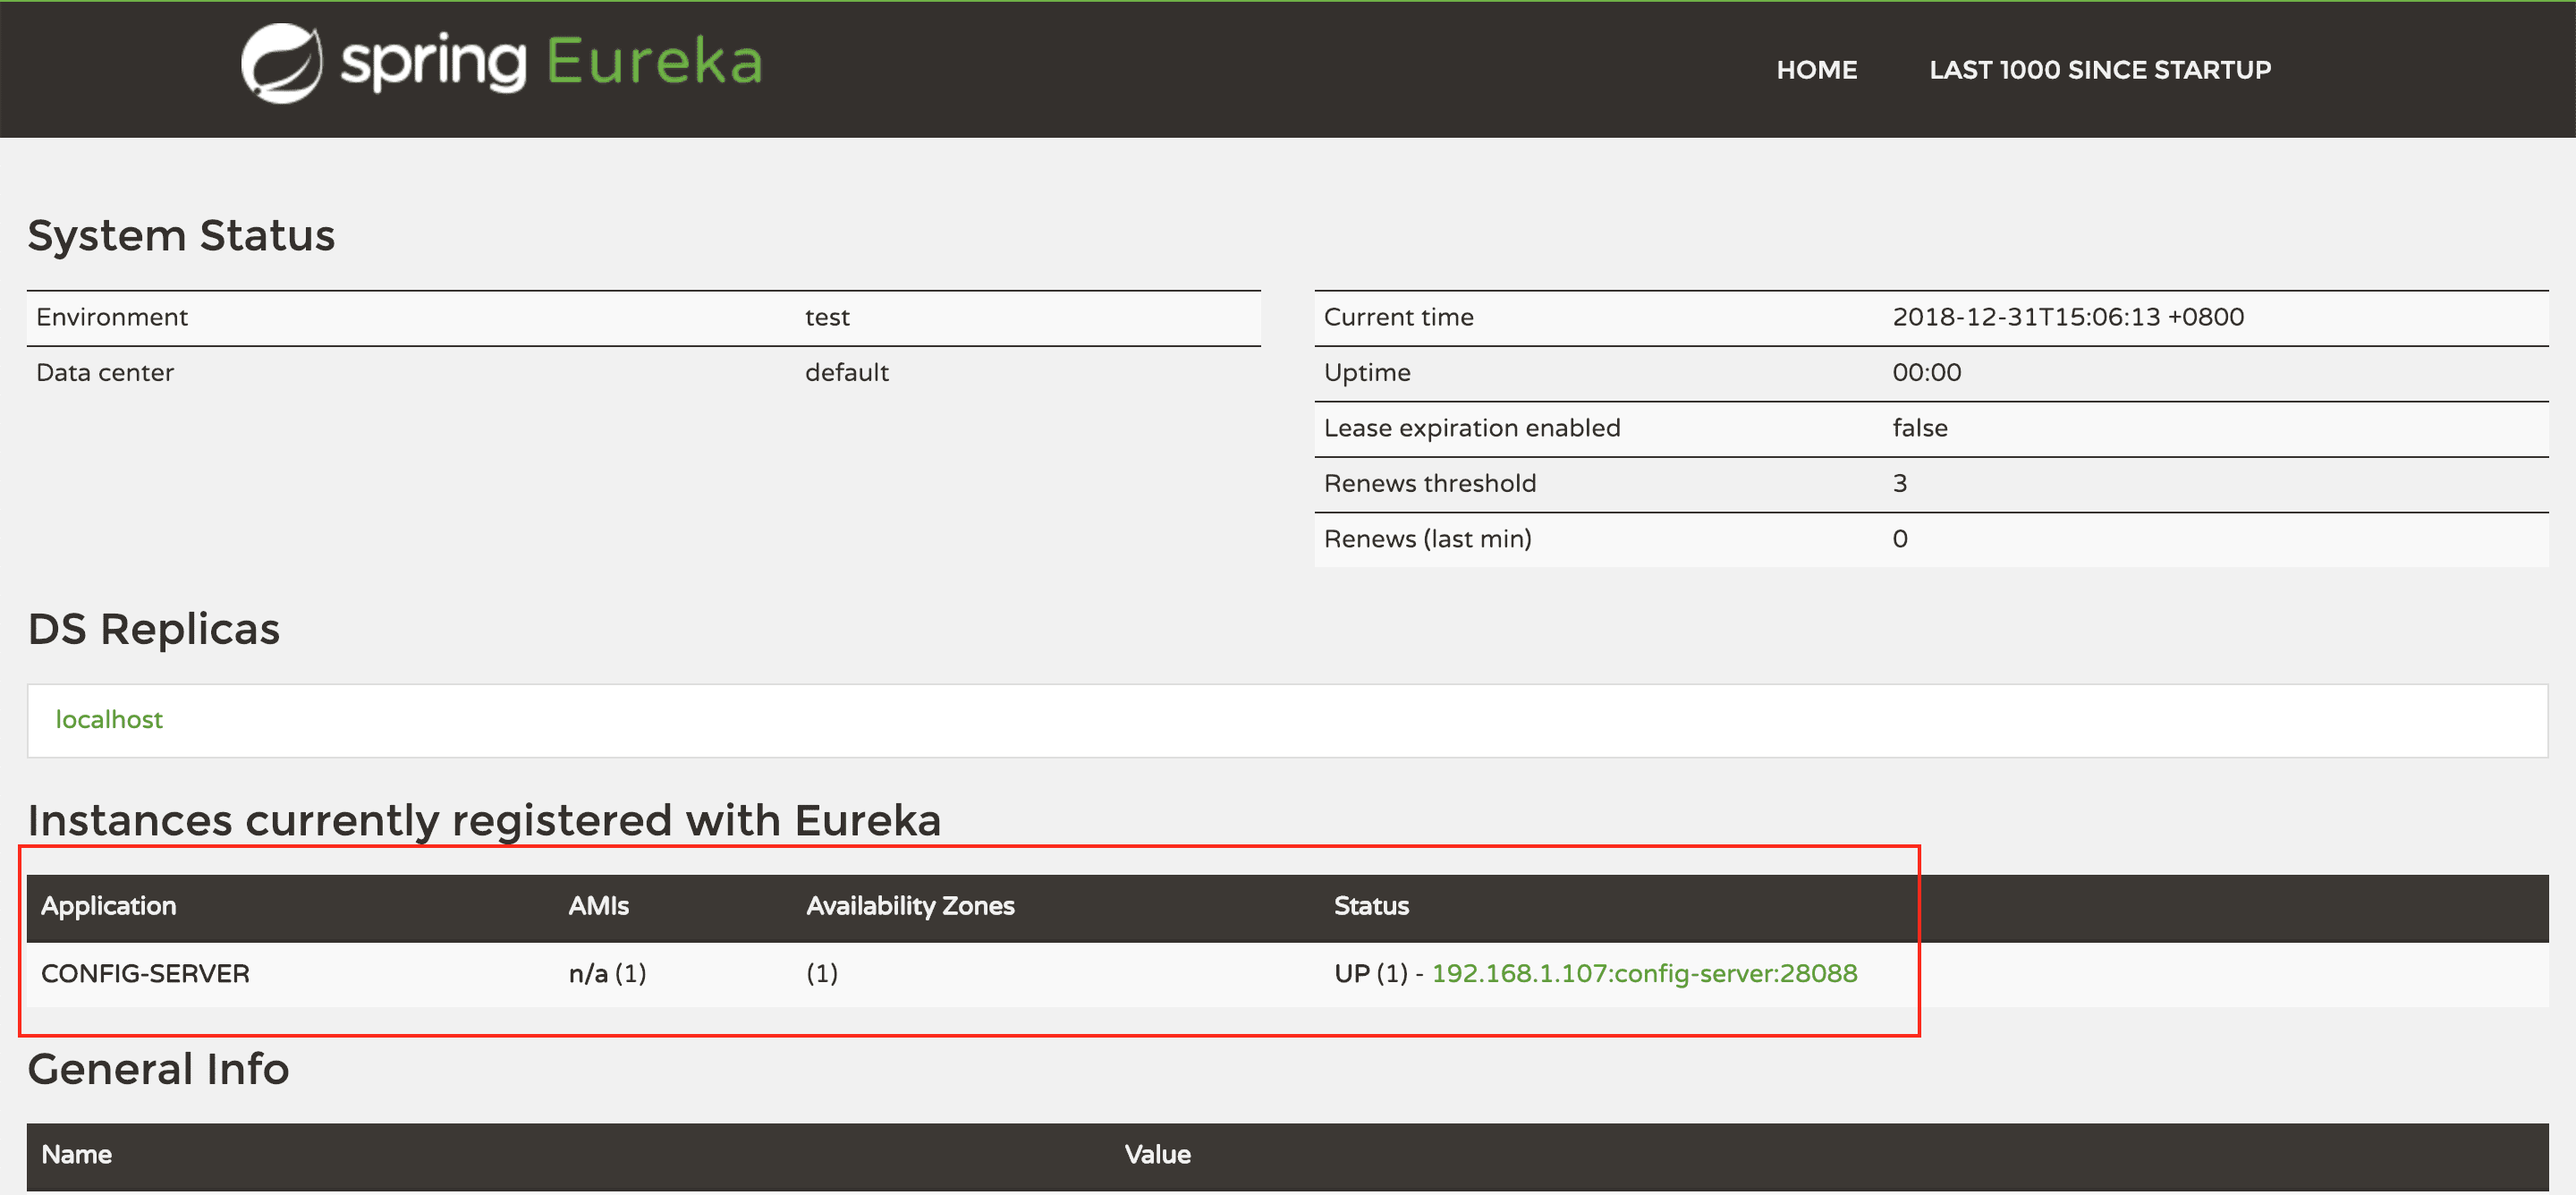Click the spring Eureka brand text
Viewport: 2576px width, 1195px height.
click(552, 63)
